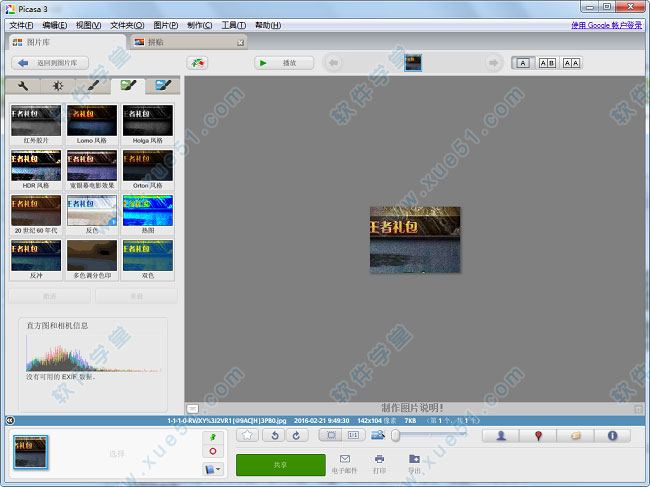Select the single image view A
Viewport: 650px width, 487px height.
coord(523,63)
